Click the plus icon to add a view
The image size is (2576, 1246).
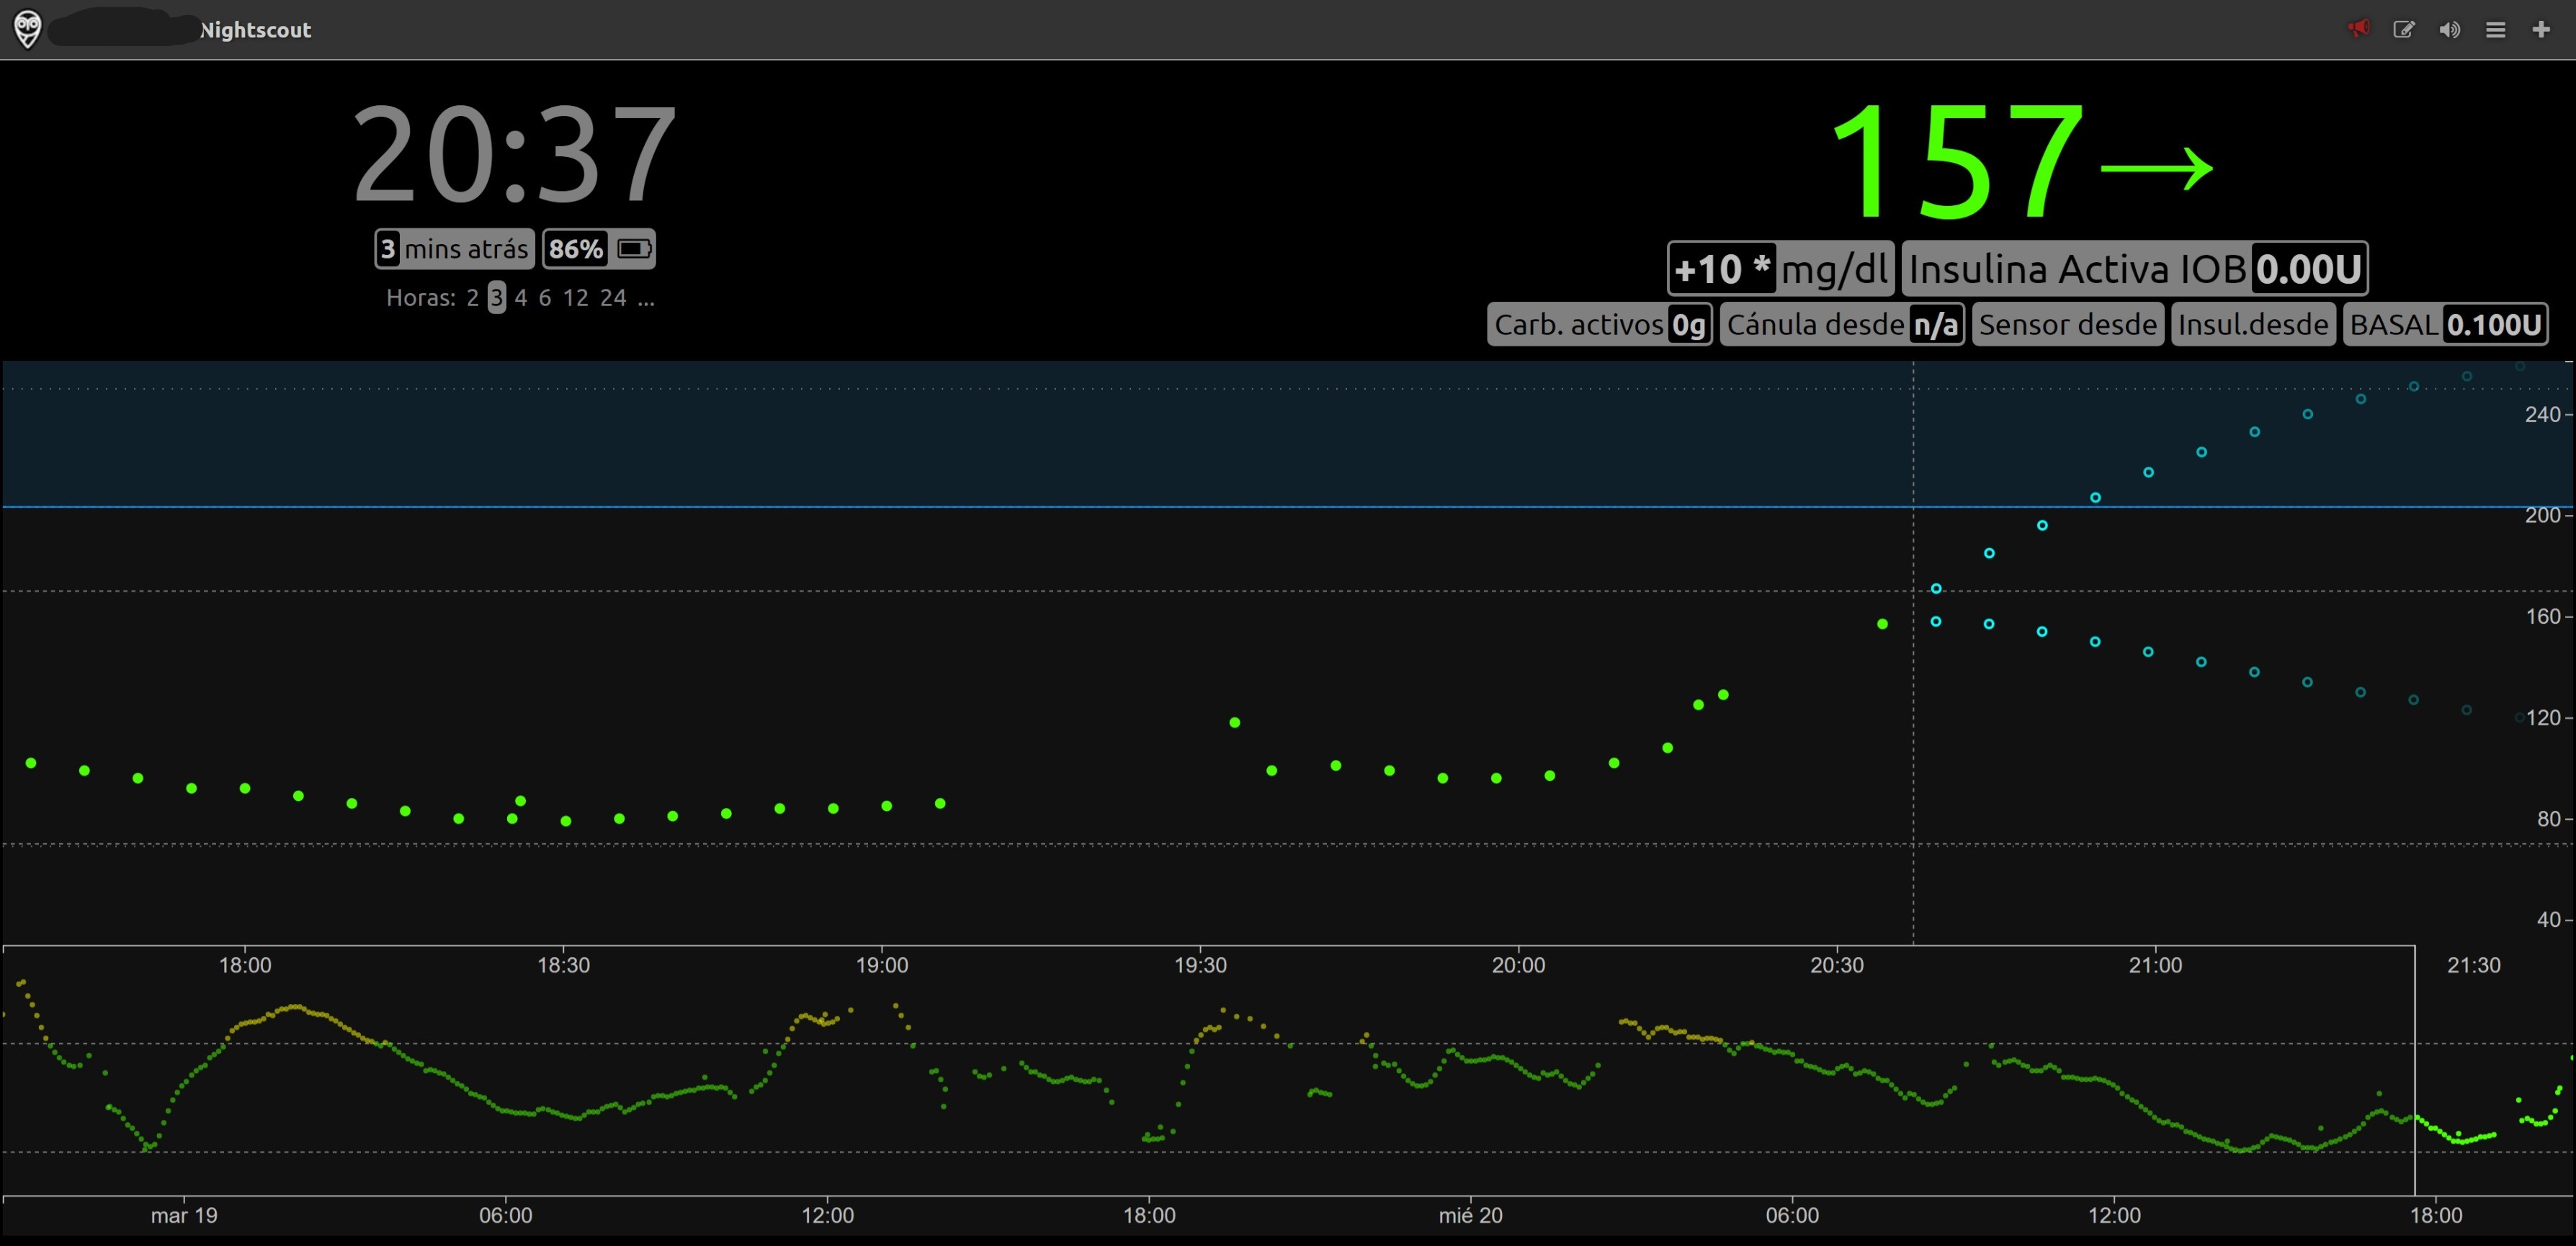tap(2541, 29)
